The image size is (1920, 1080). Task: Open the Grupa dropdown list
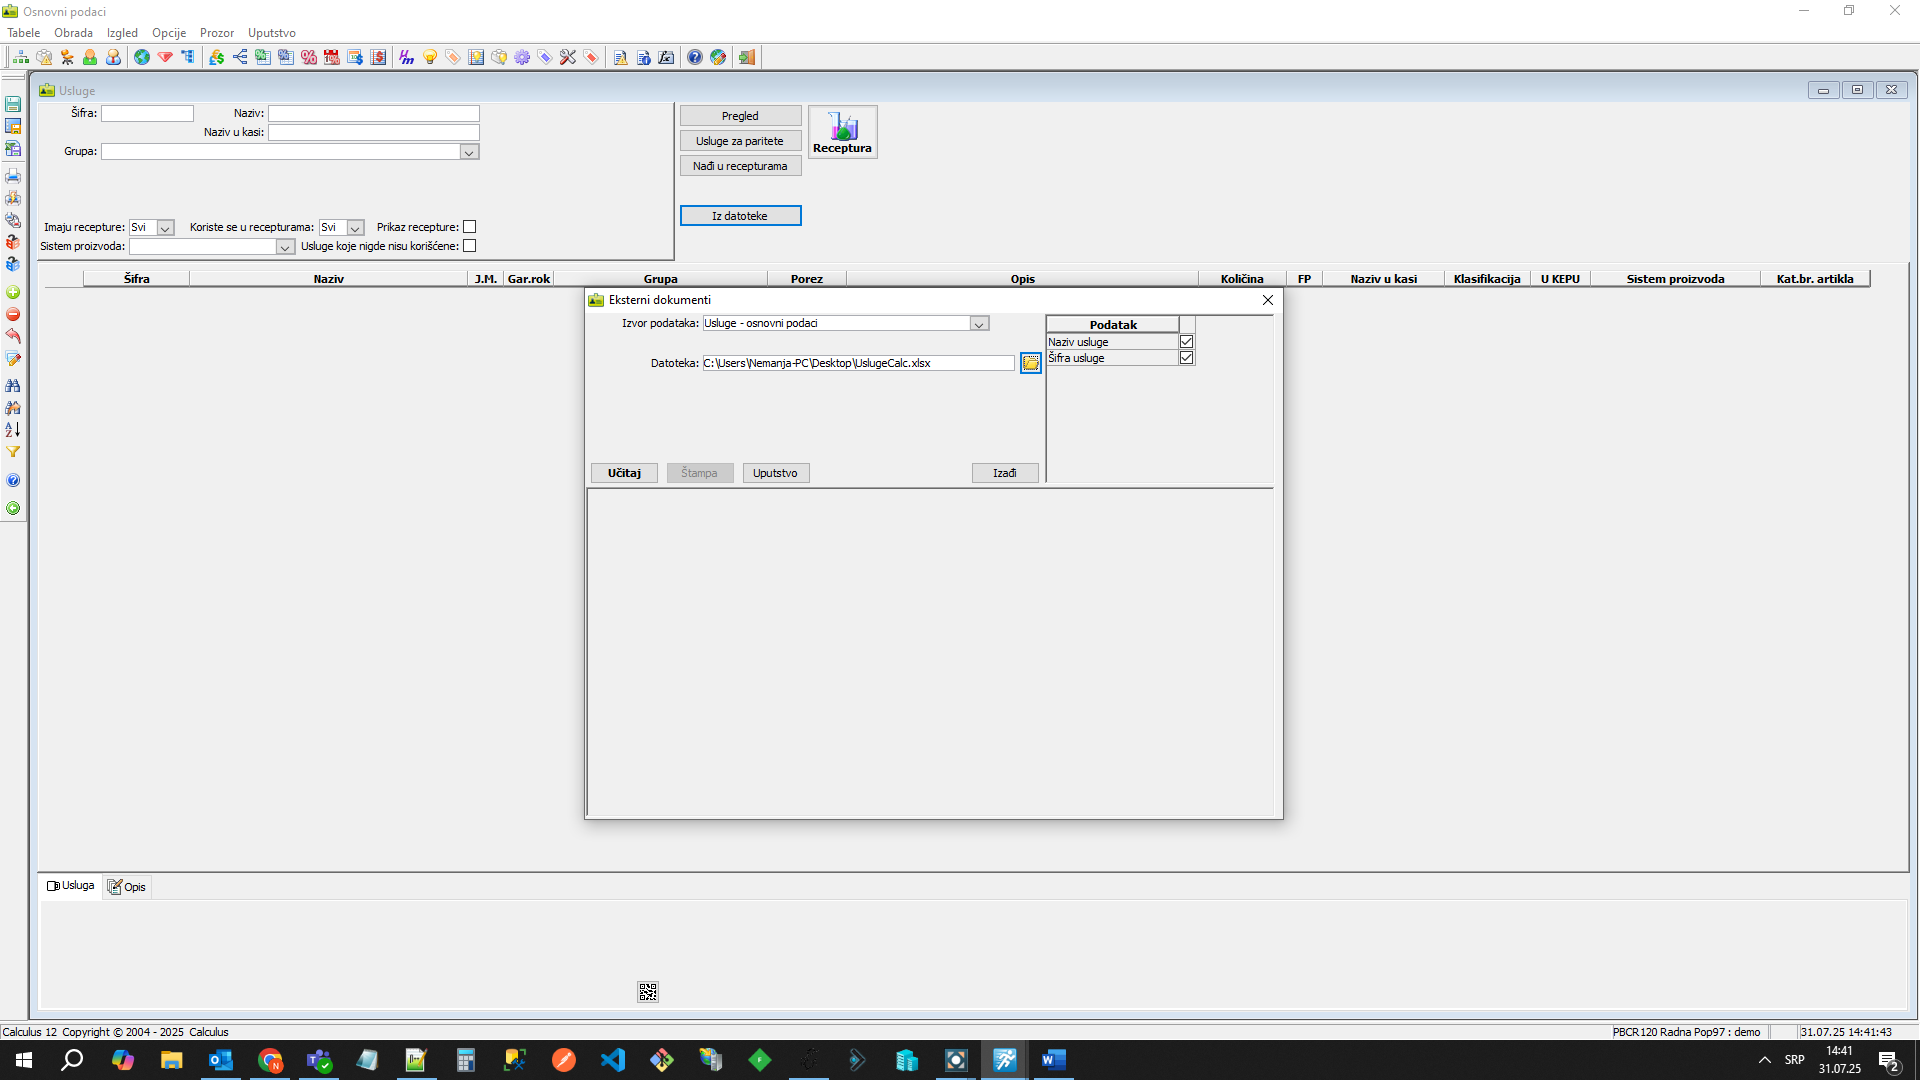pyautogui.click(x=468, y=152)
